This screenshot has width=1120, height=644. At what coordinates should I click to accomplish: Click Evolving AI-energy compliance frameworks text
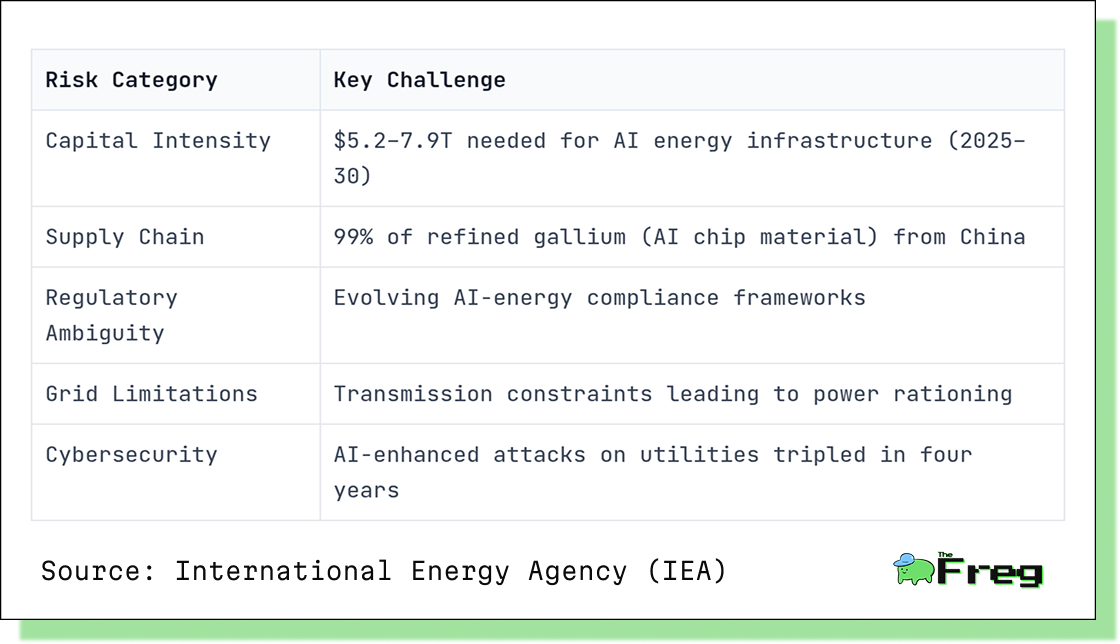pyautogui.click(x=599, y=298)
